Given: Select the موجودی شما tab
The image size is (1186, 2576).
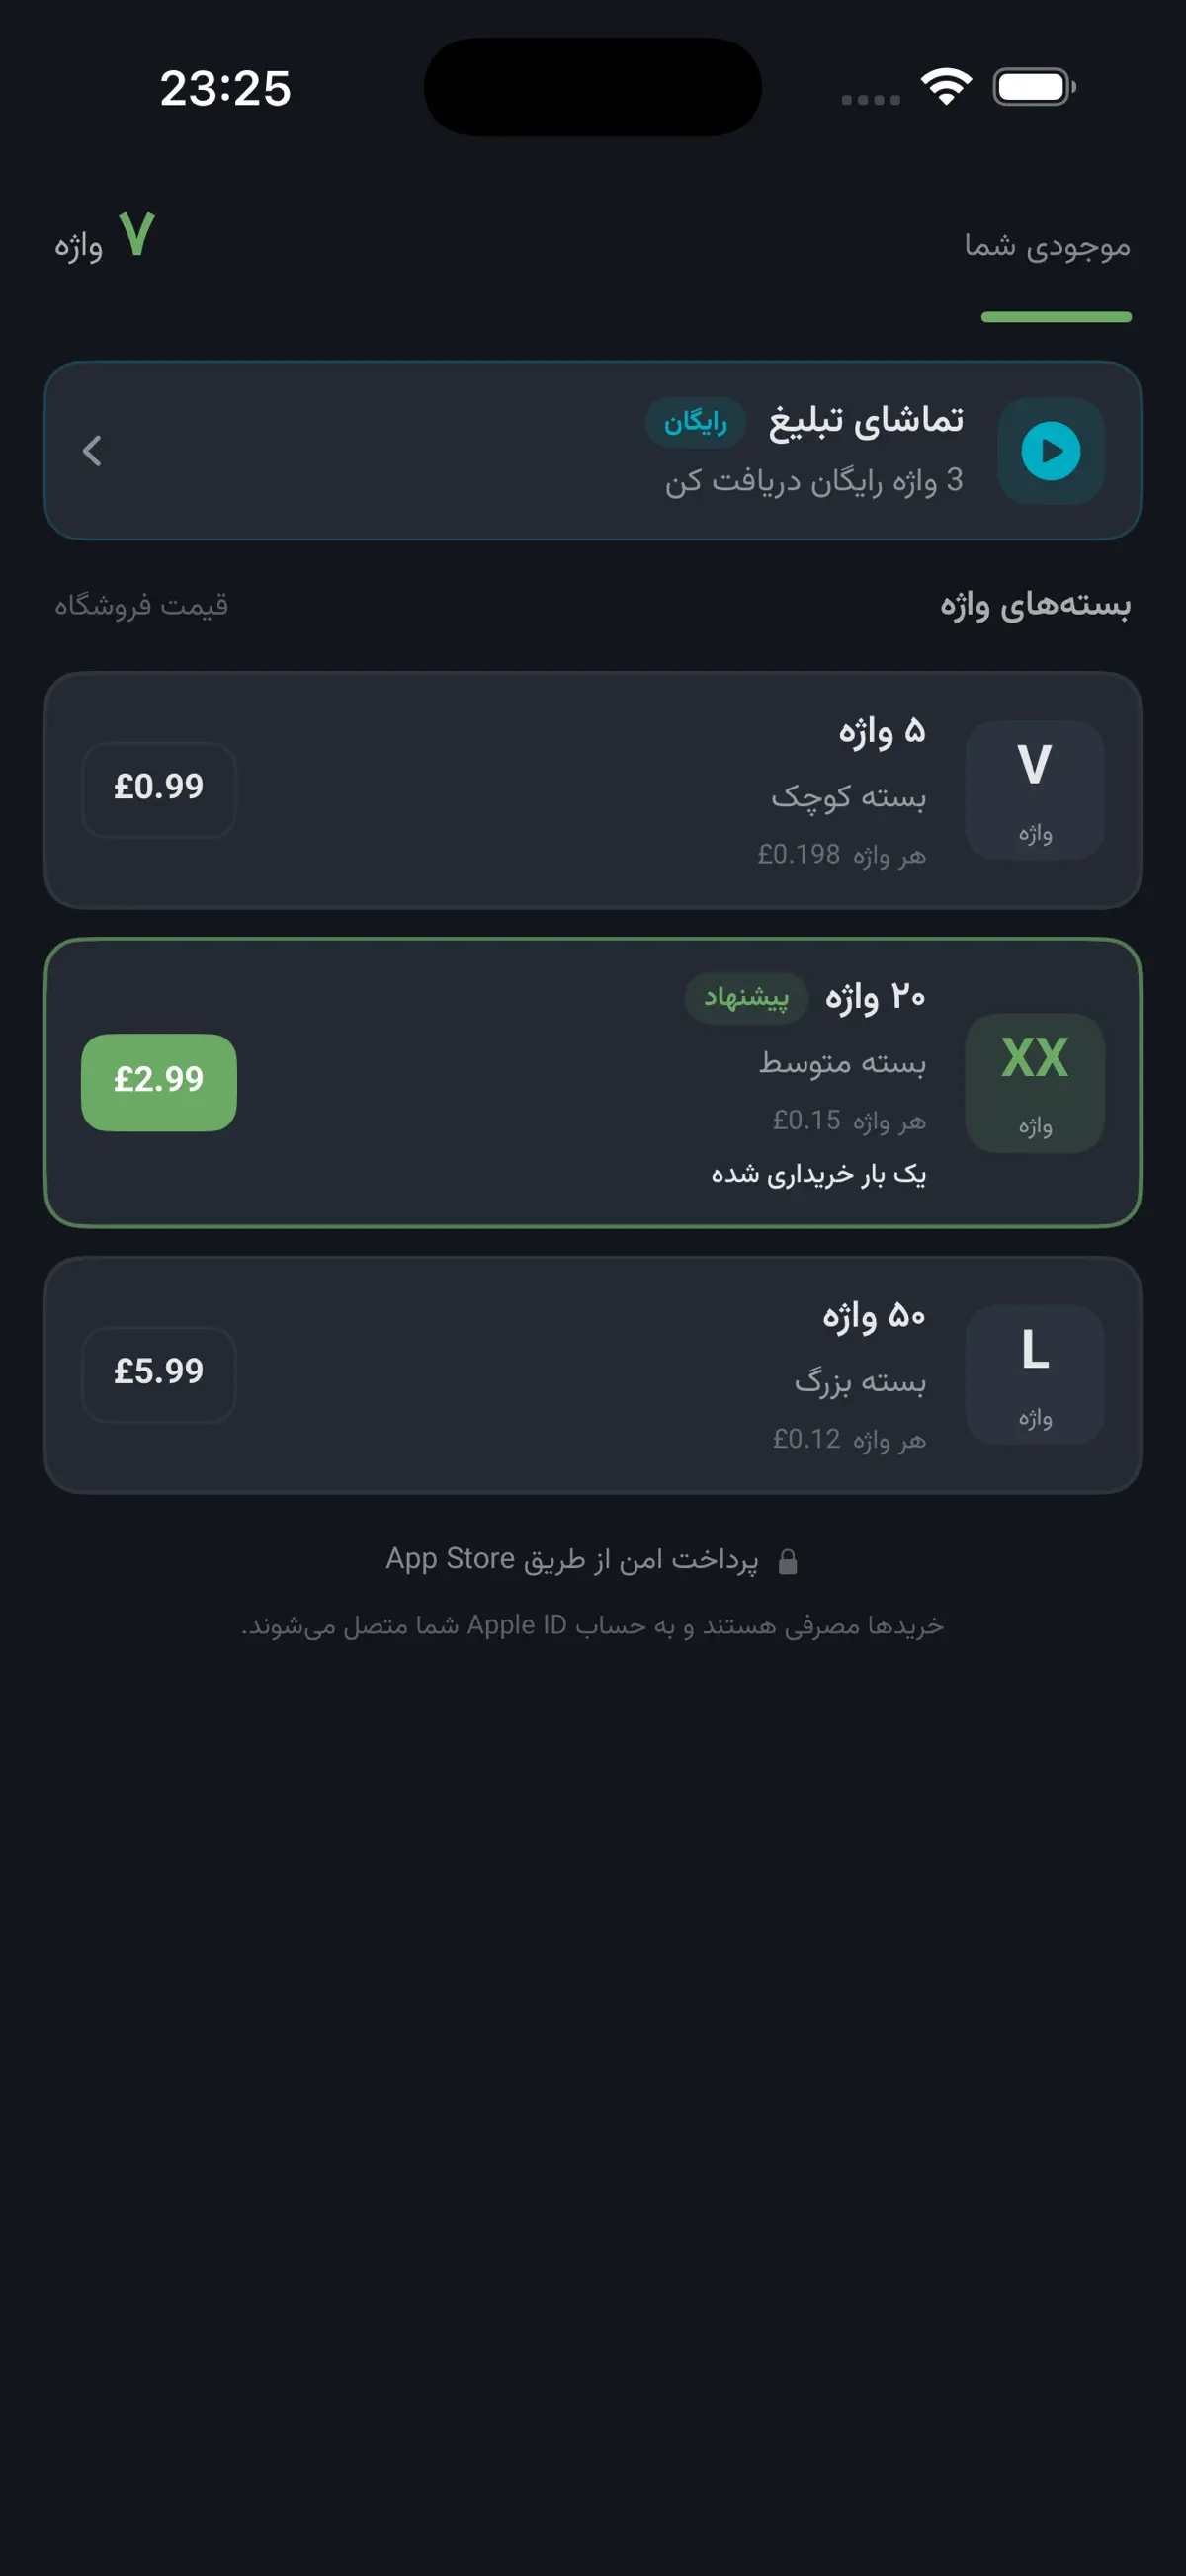Looking at the screenshot, I should tap(1047, 246).
